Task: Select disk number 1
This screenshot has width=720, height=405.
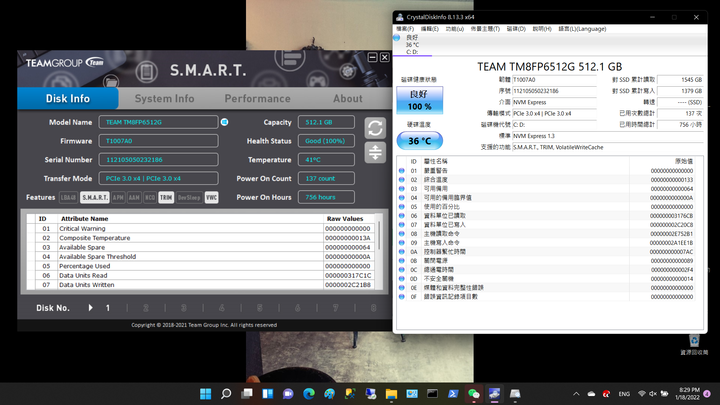Action: click(108, 308)
